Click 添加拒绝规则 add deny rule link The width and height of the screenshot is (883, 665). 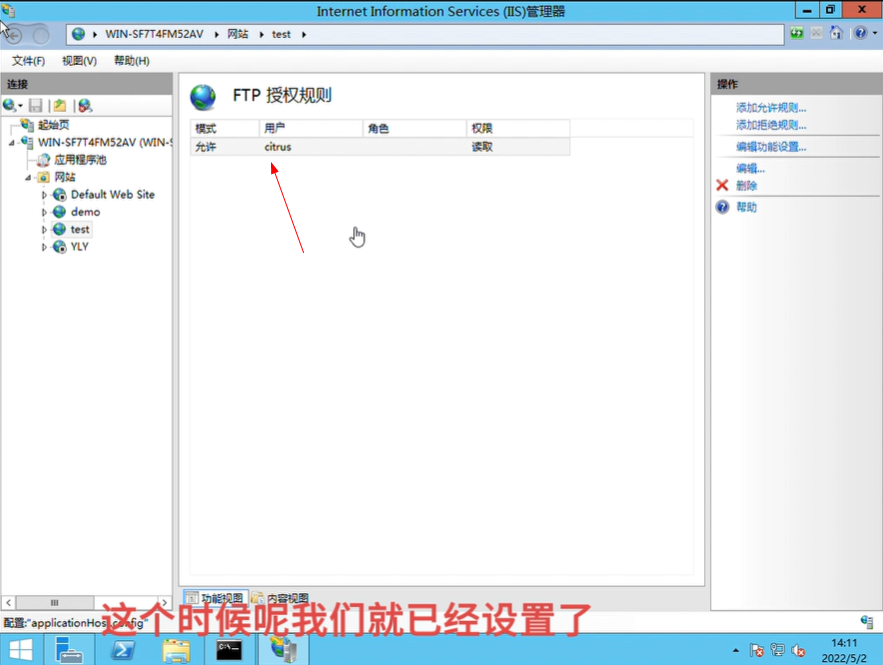pos(771,125)
